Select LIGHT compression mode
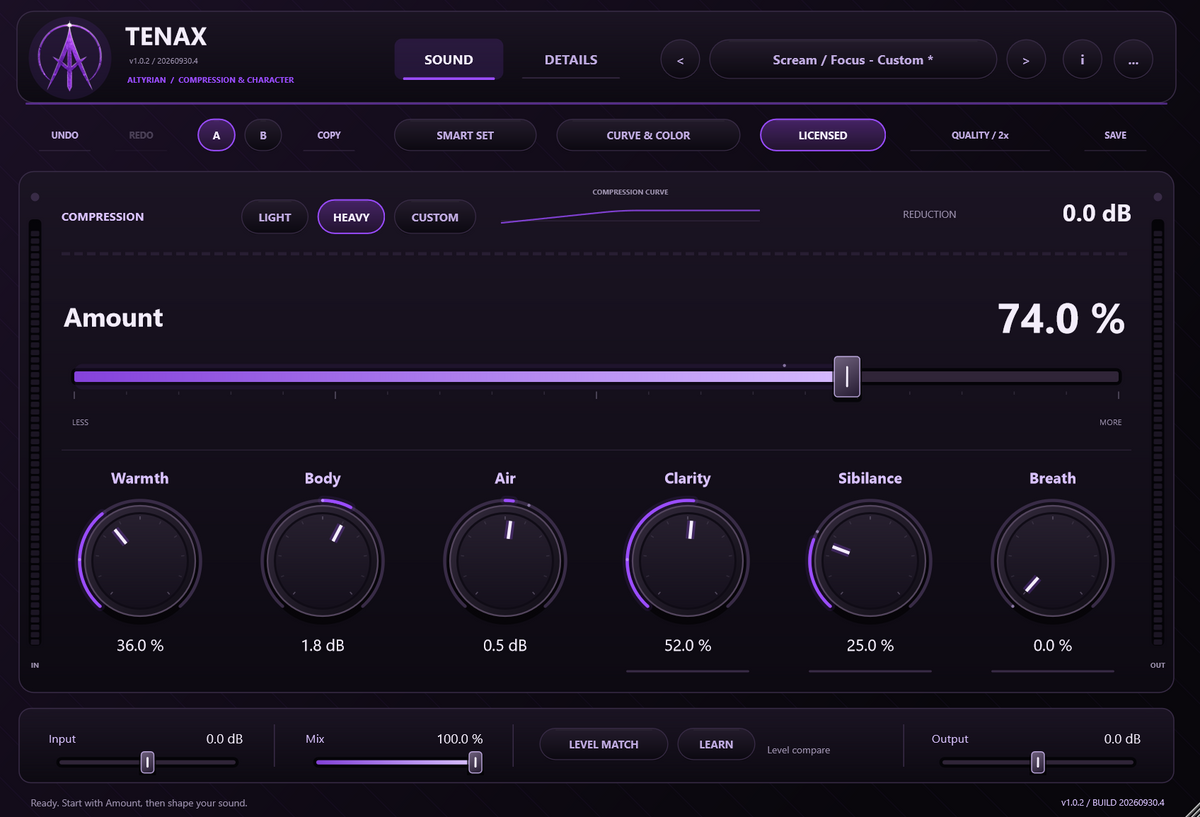 [x=275, y=217]
